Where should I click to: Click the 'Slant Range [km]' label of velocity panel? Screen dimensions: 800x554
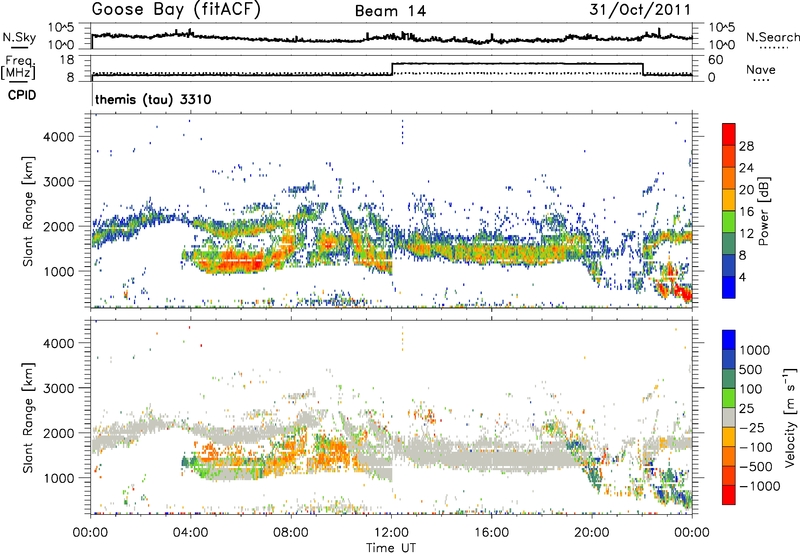pos(29,417)
